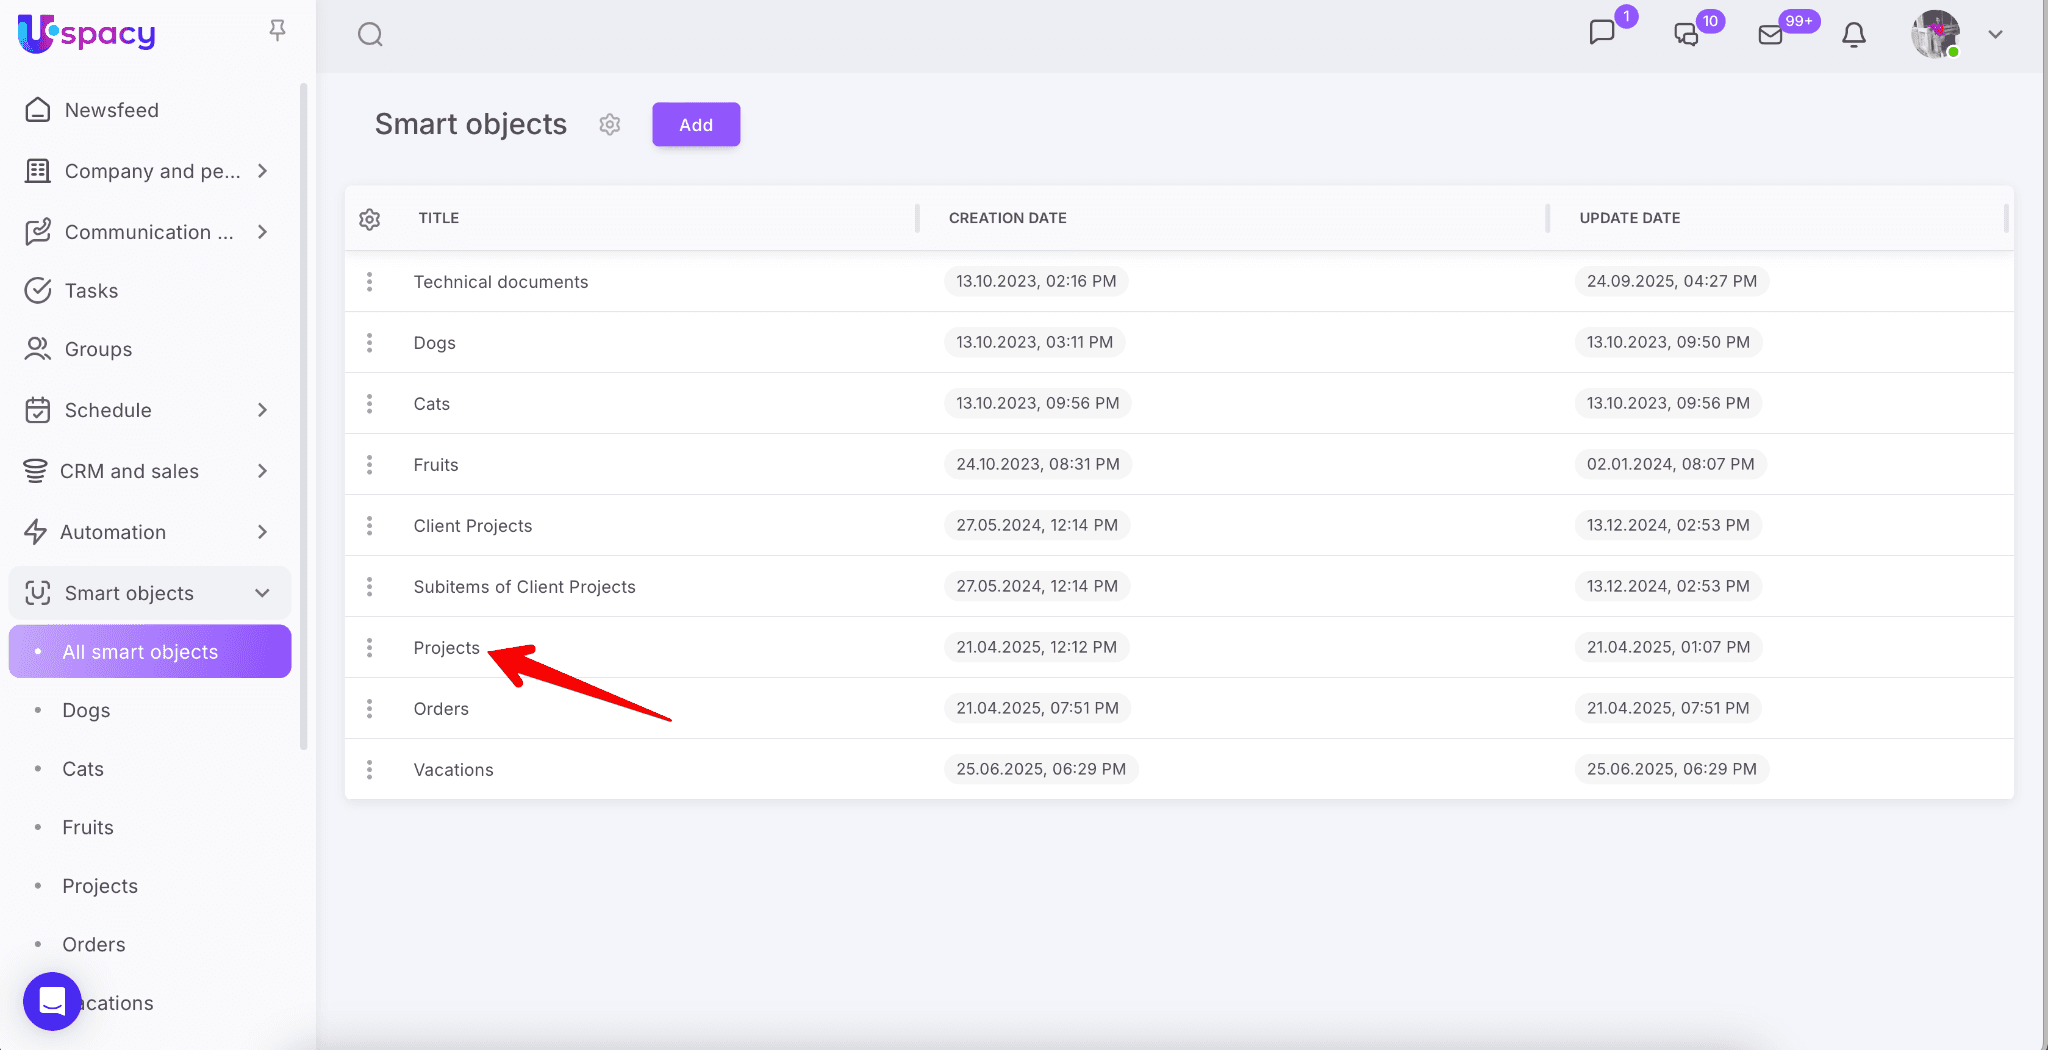Screen dimensions: 2048x1050
Task: Go to Newsfeed in the sidebar
Action: click(111, 110)
